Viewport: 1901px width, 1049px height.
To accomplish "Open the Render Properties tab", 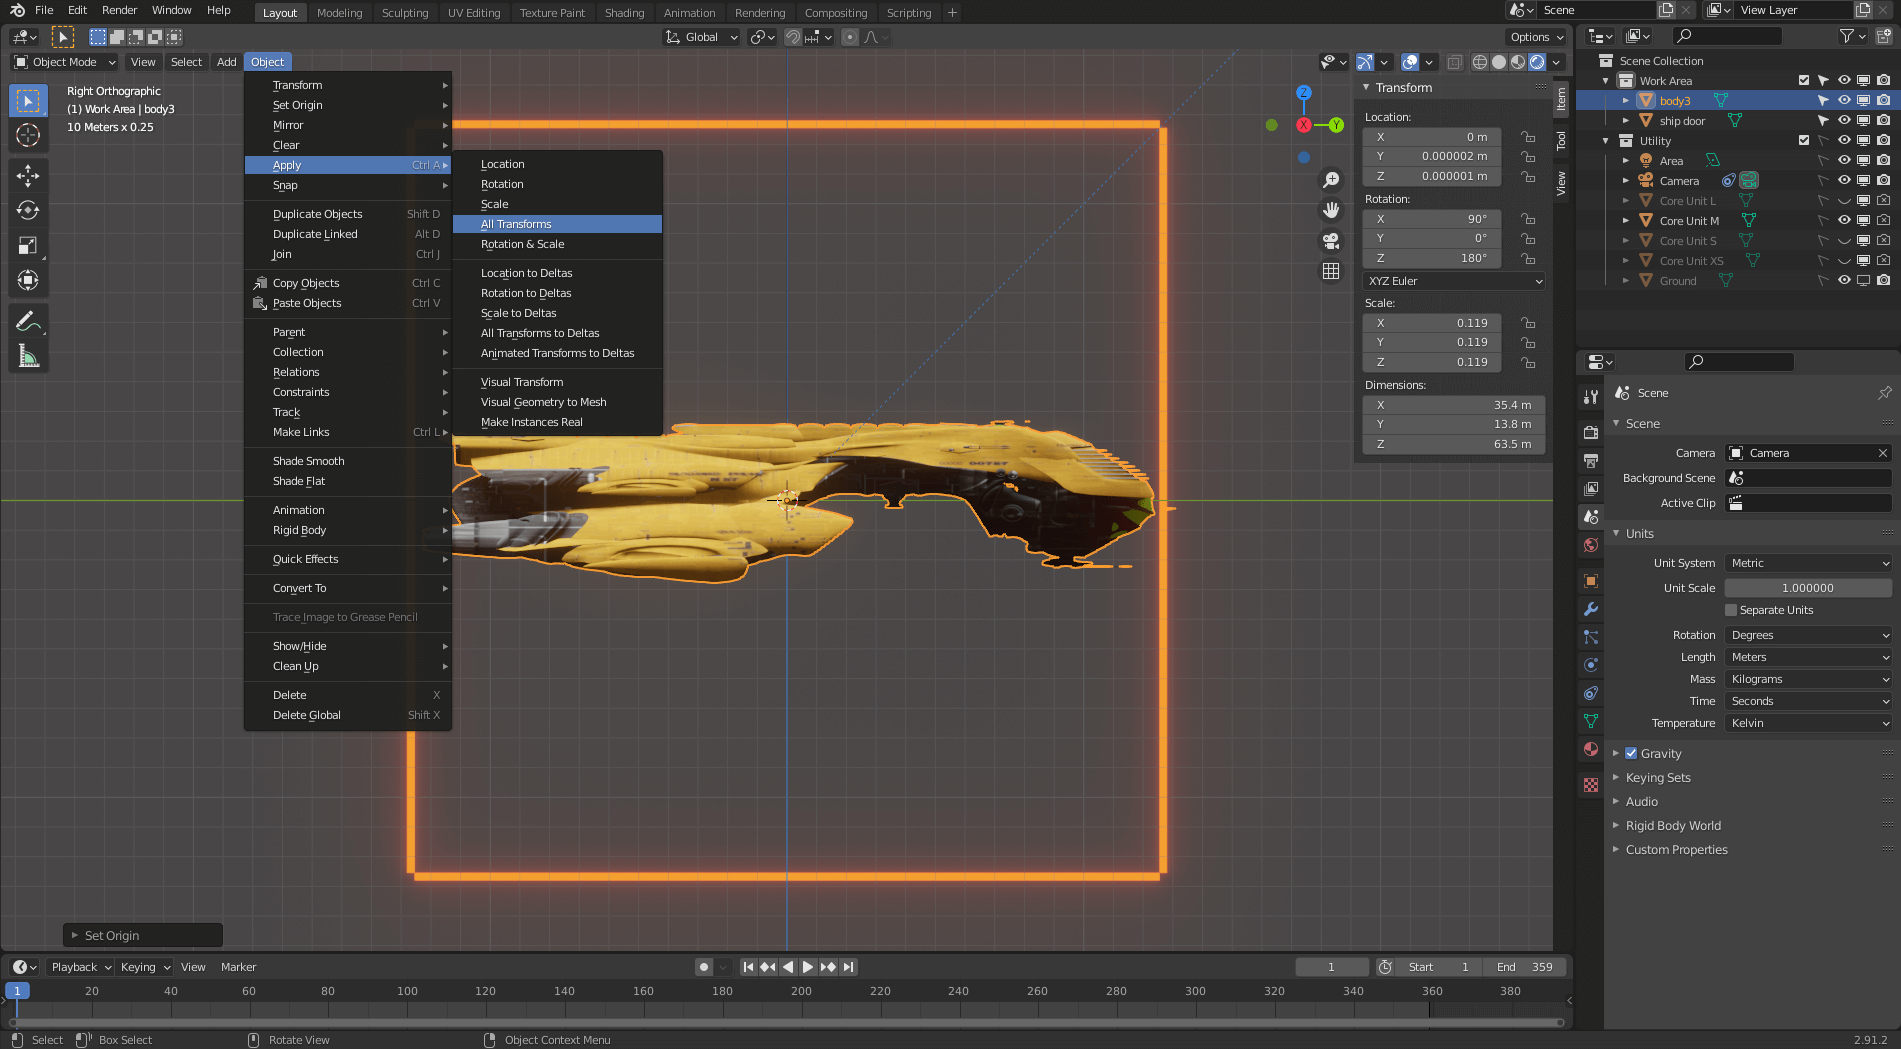I will (x=1590, y=434).
